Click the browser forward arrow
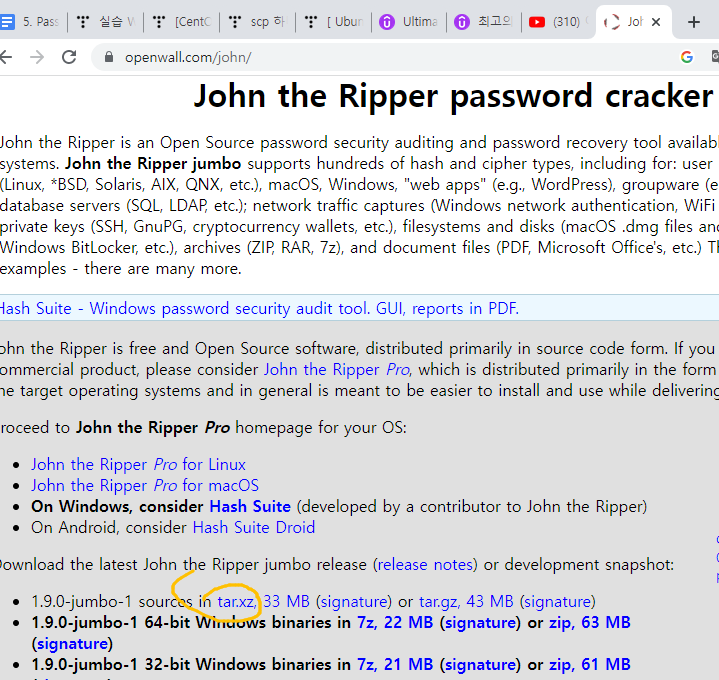The width and height of the screenshot is (719, 680). (x=37, y=57)
